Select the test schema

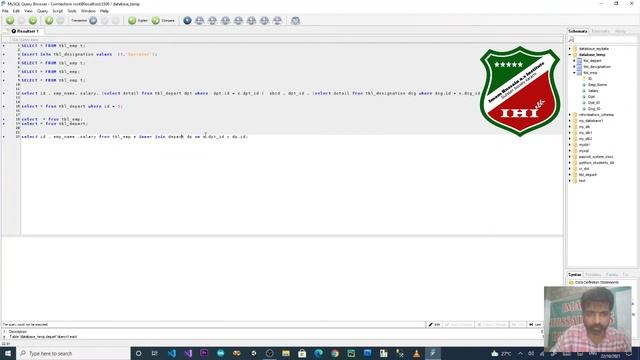pos(582,180)
